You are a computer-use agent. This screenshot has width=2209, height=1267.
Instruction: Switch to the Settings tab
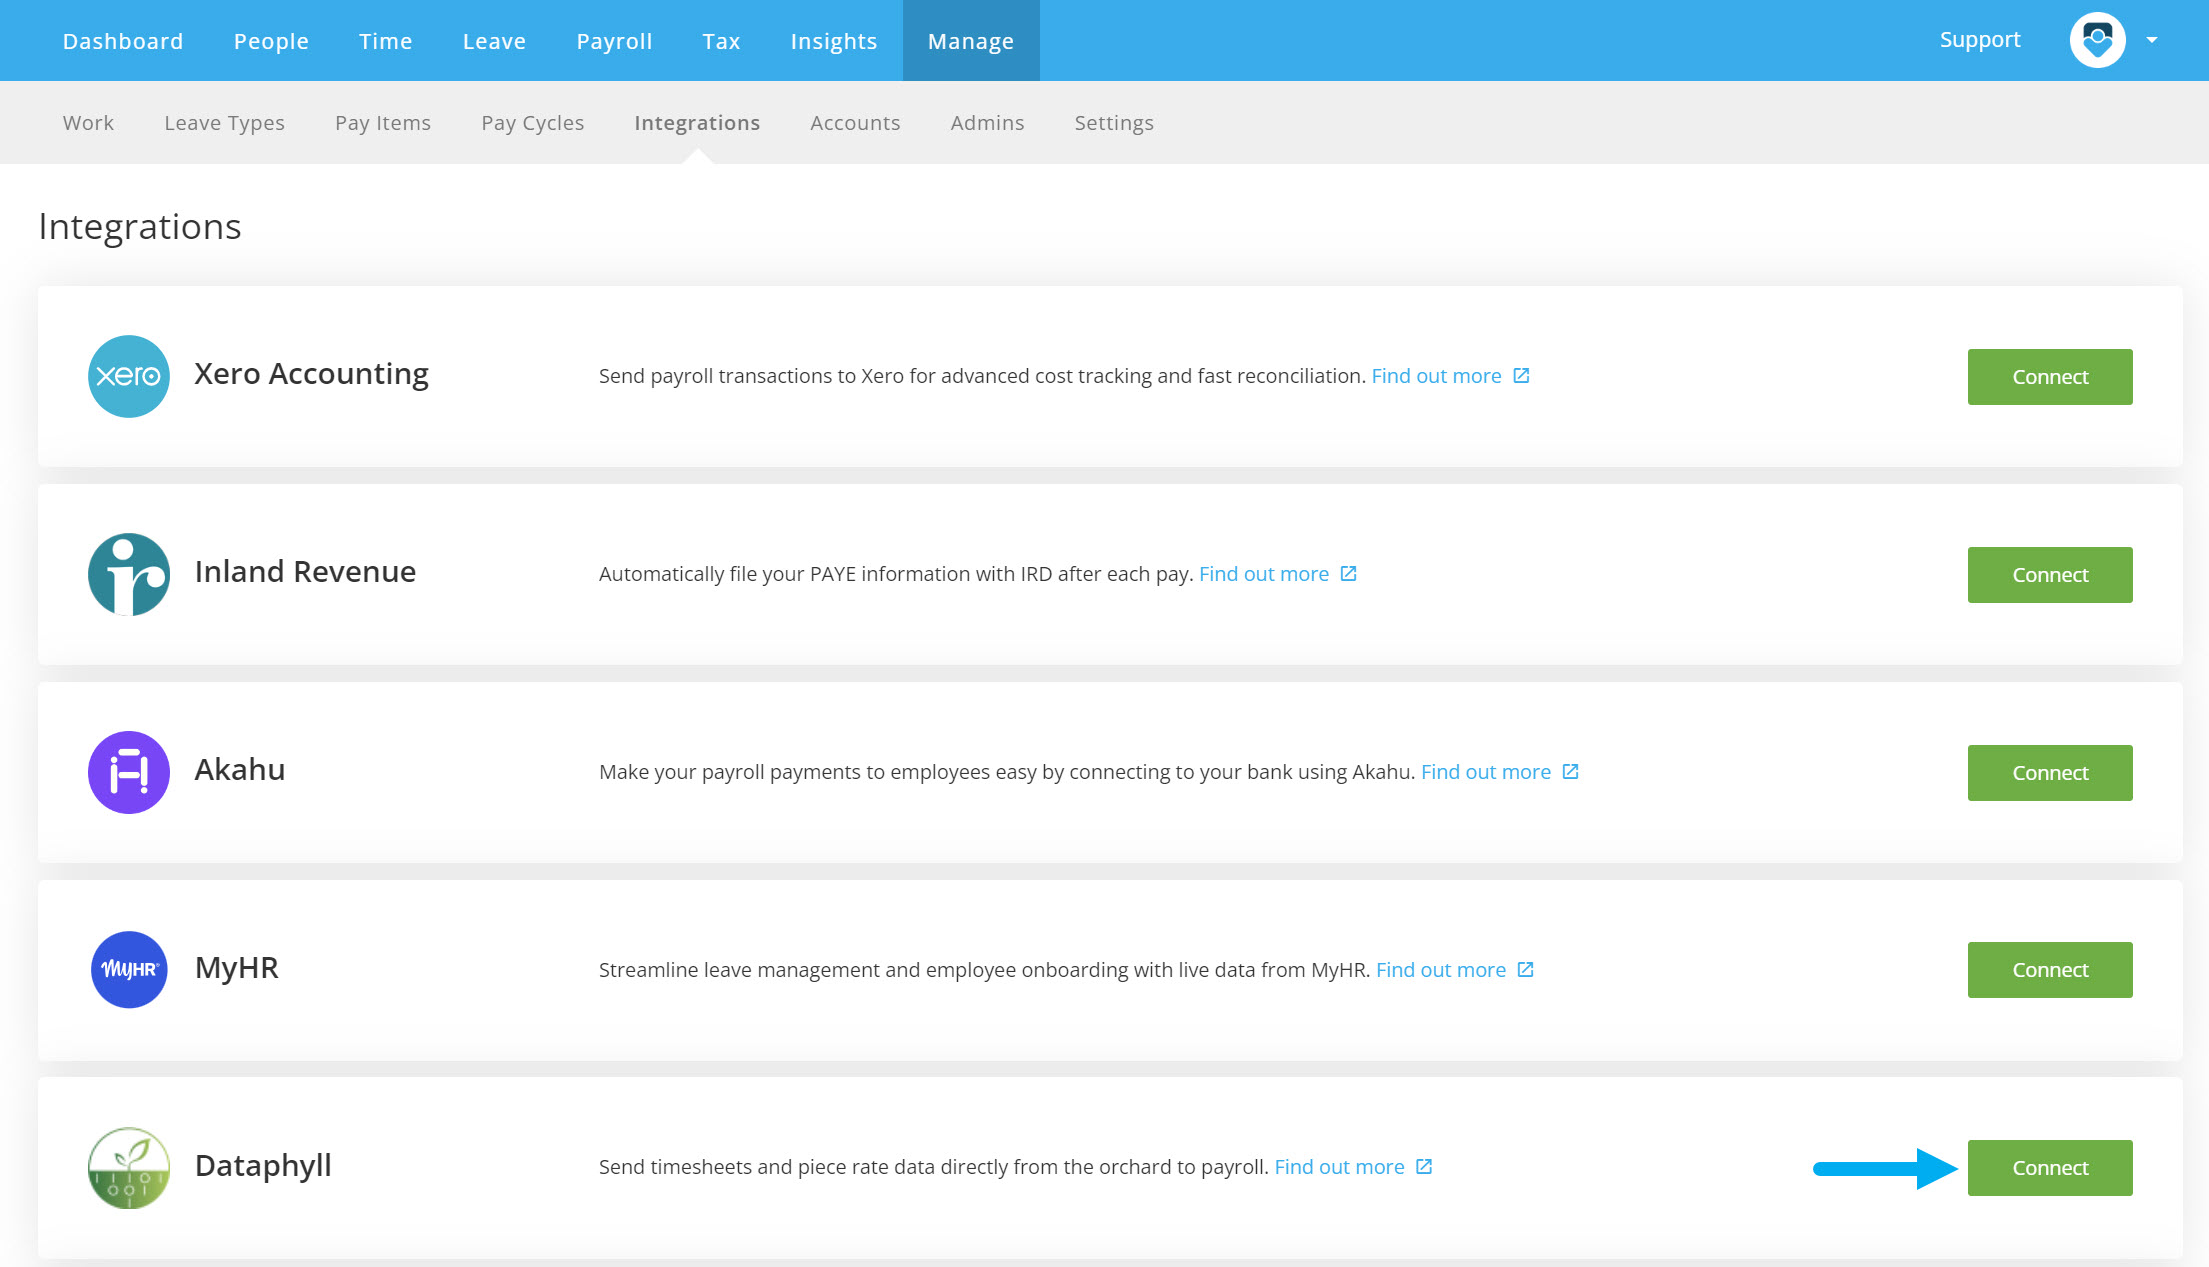[1114, 123]
